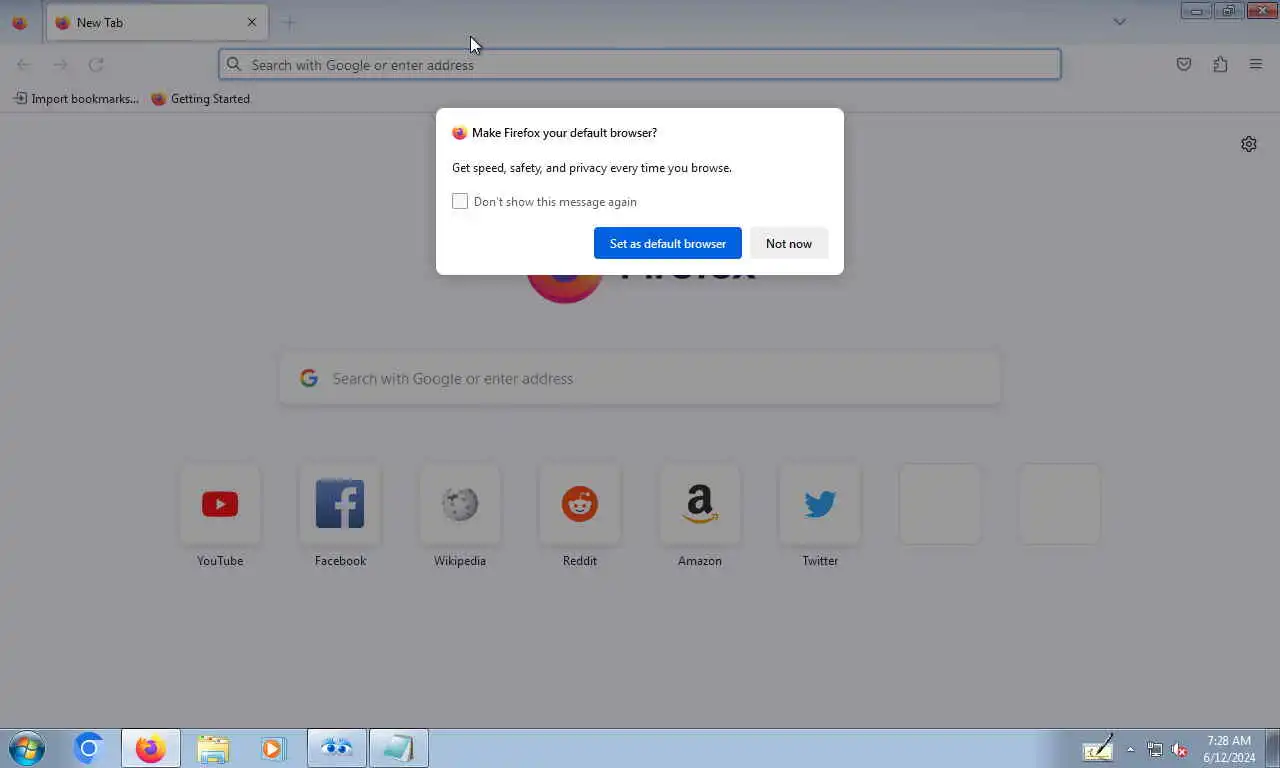The width and height of the screenshot is (1280, 768).
Task: Click Set as default browser button
Action: point(668,243)
